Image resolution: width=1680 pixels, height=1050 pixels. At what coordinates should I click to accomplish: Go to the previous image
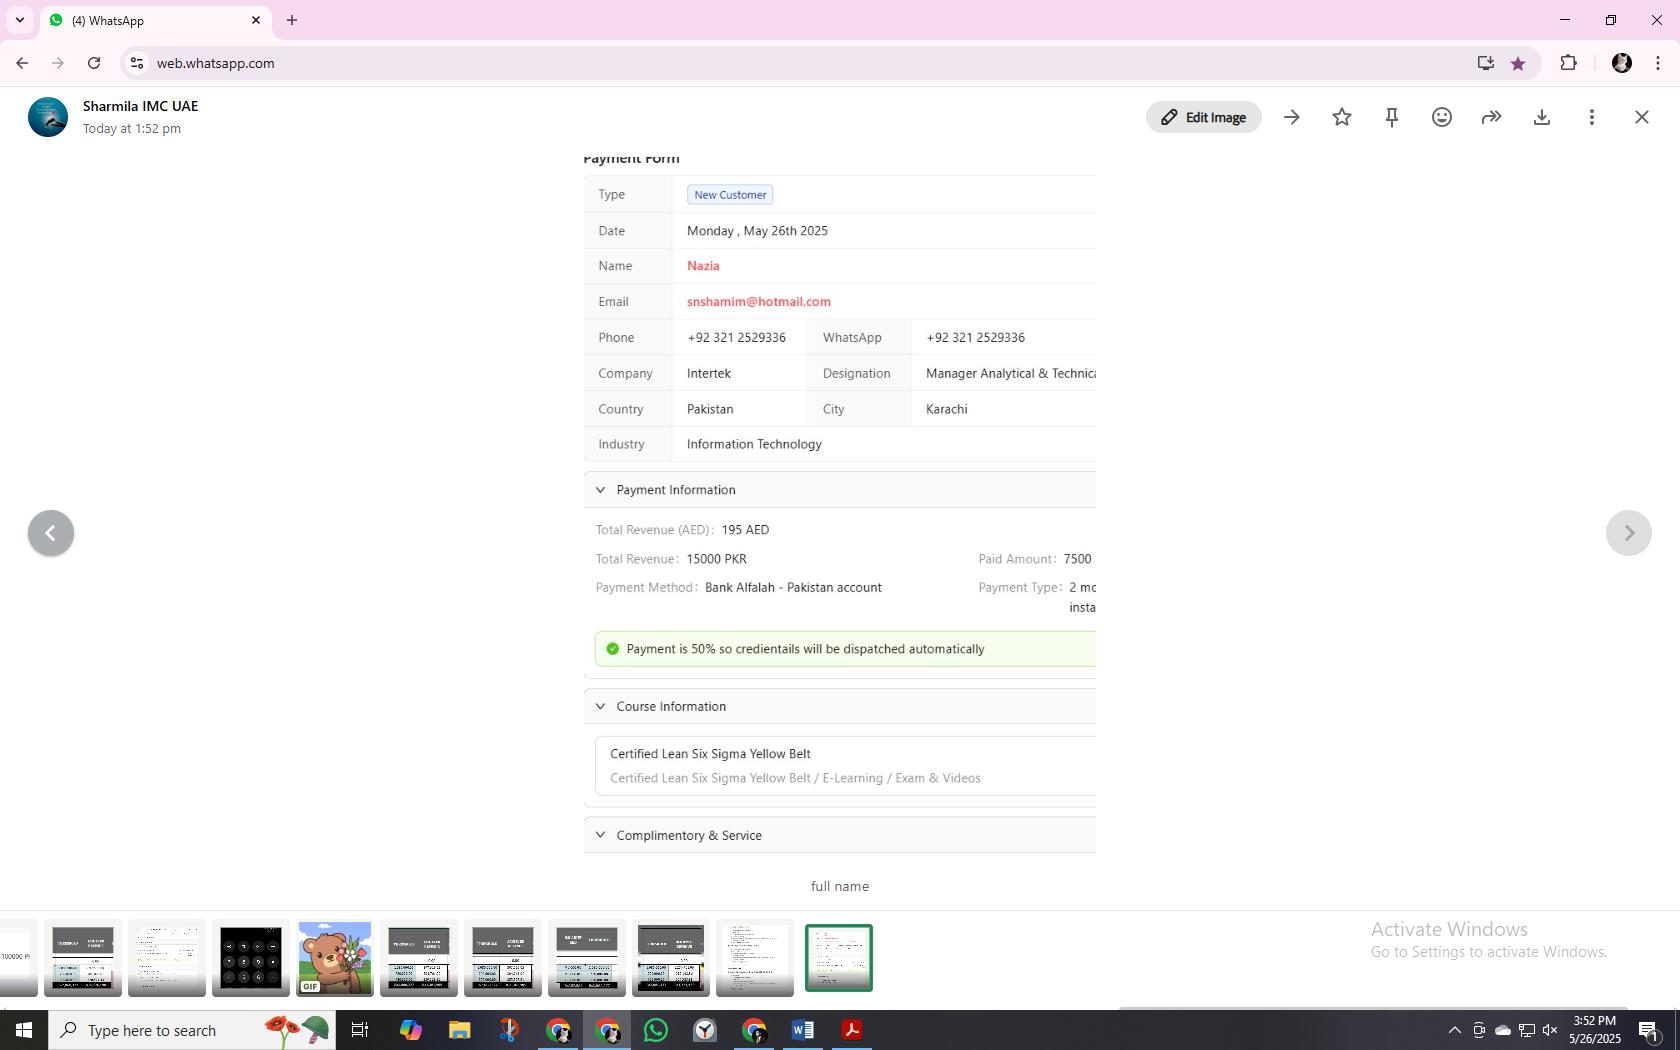point(51,533)
